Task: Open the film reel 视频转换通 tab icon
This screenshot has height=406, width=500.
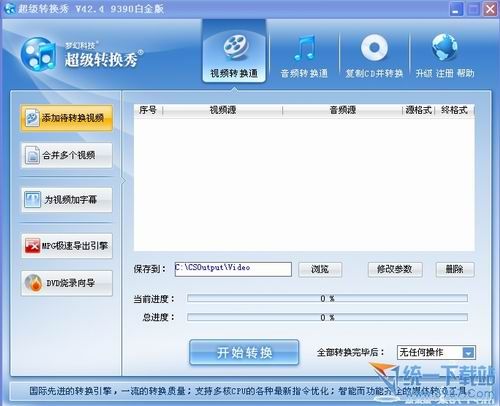Action: [x=235, y=47]
